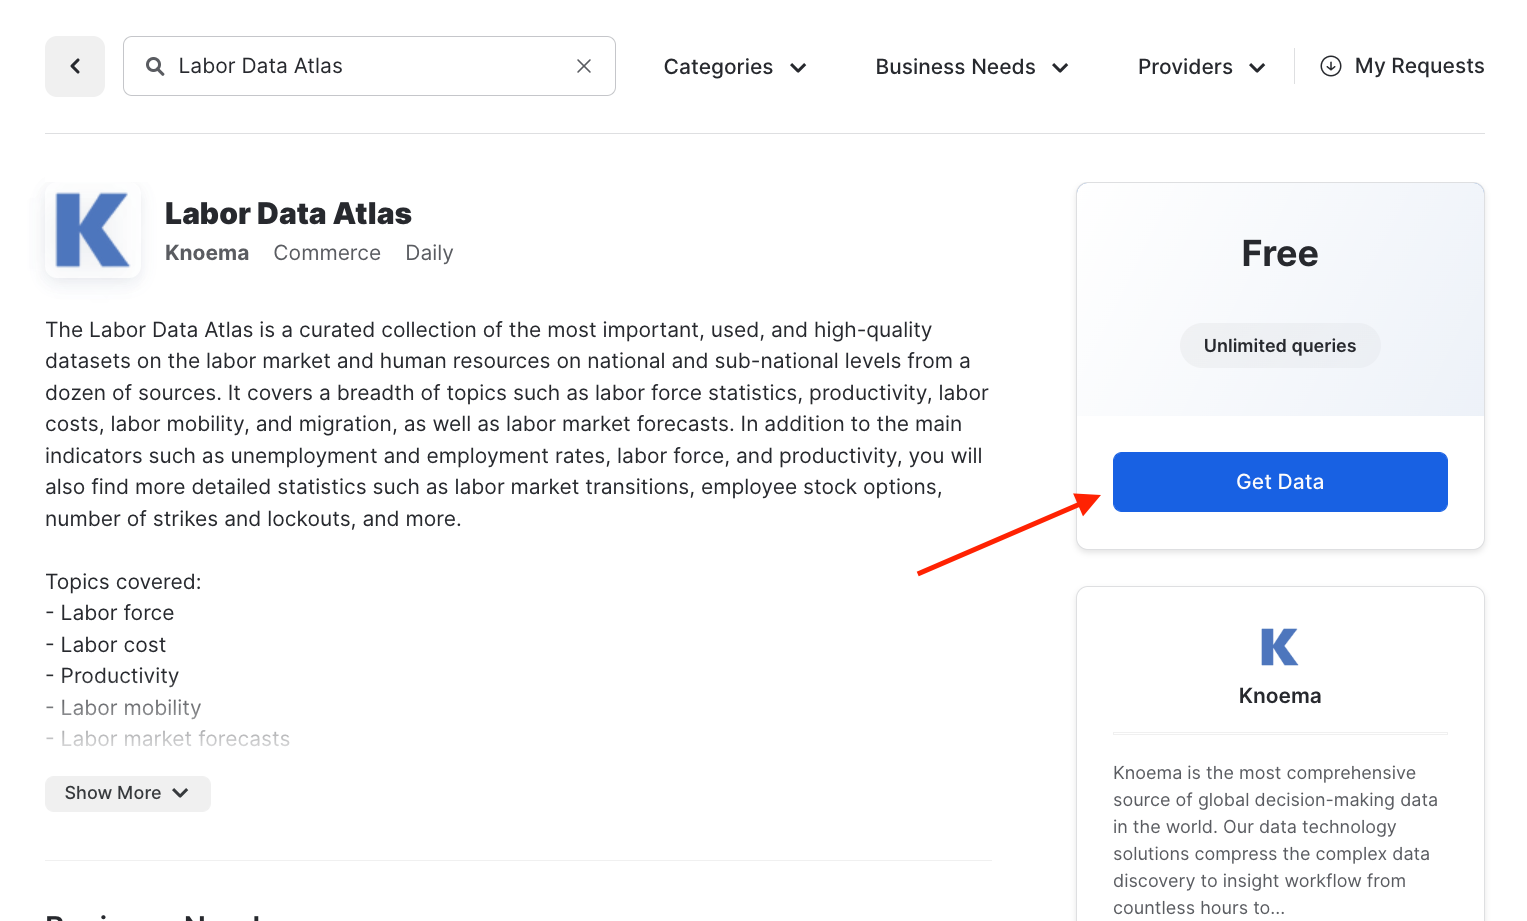The width and height of the screenshot is (1527, 921).
Task: Clear the search field with X
Action: [584, 66]
